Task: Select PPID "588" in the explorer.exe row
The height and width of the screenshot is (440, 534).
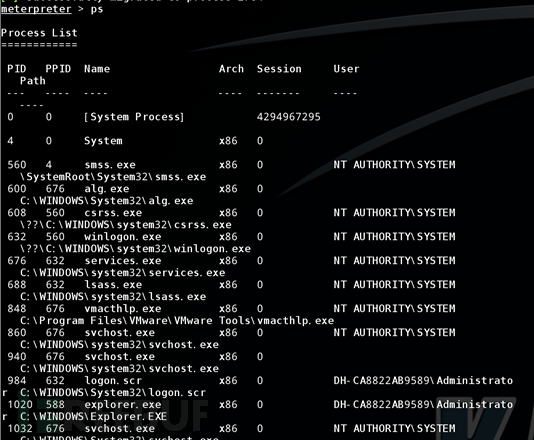Action: pos(55,405)
